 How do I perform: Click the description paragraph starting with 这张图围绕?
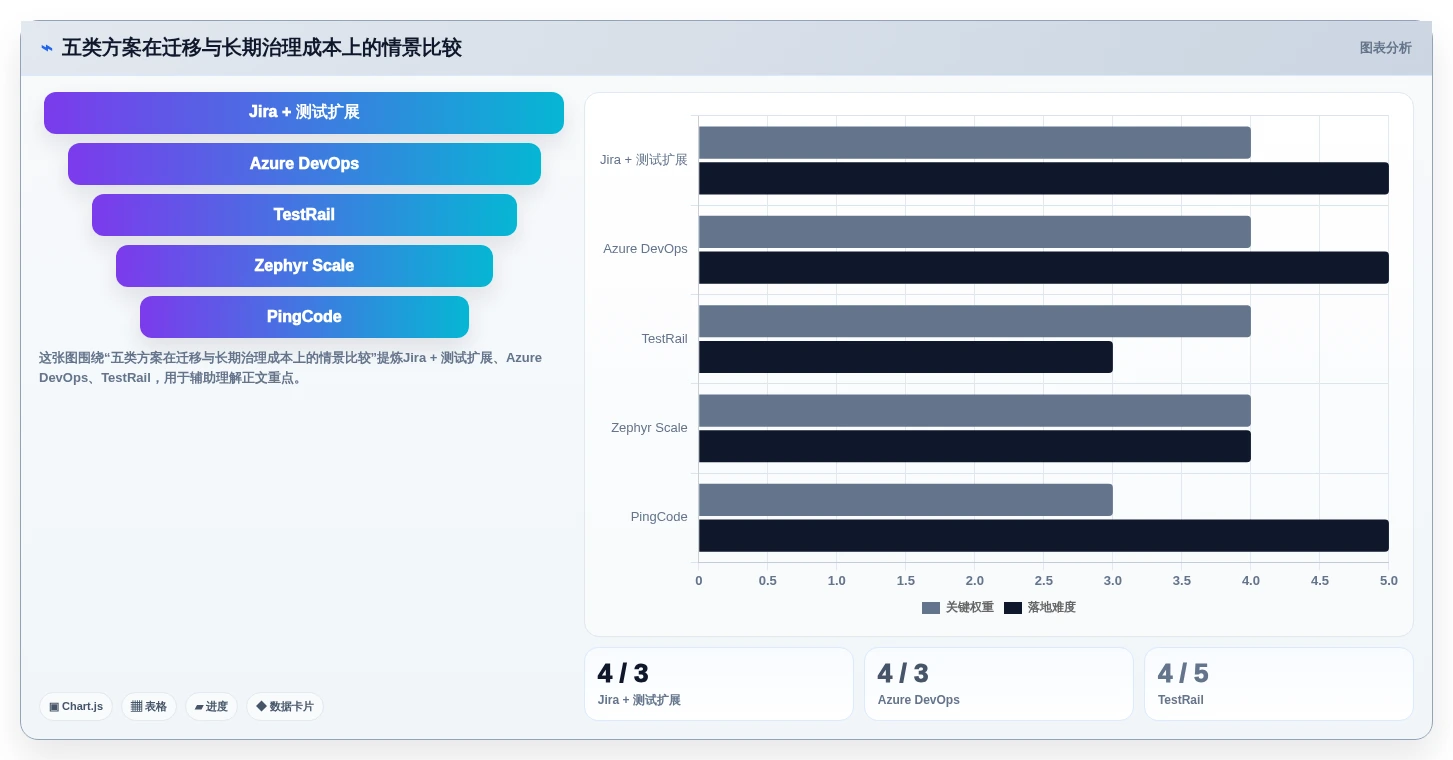(290, 368)
